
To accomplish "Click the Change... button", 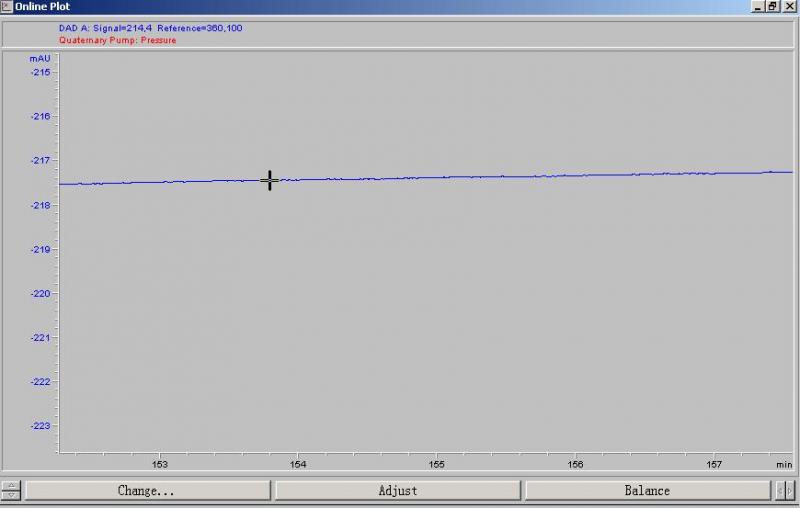I will [x=147, y=491].
